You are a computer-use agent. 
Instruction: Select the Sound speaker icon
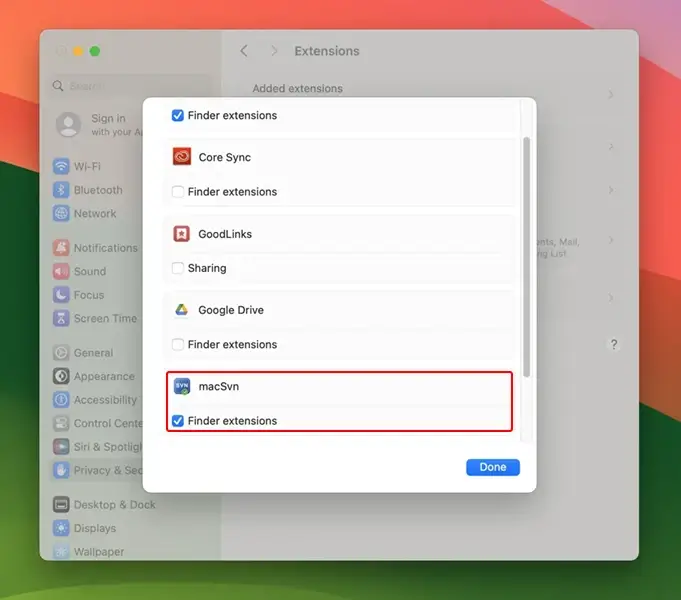pos(61,271)
